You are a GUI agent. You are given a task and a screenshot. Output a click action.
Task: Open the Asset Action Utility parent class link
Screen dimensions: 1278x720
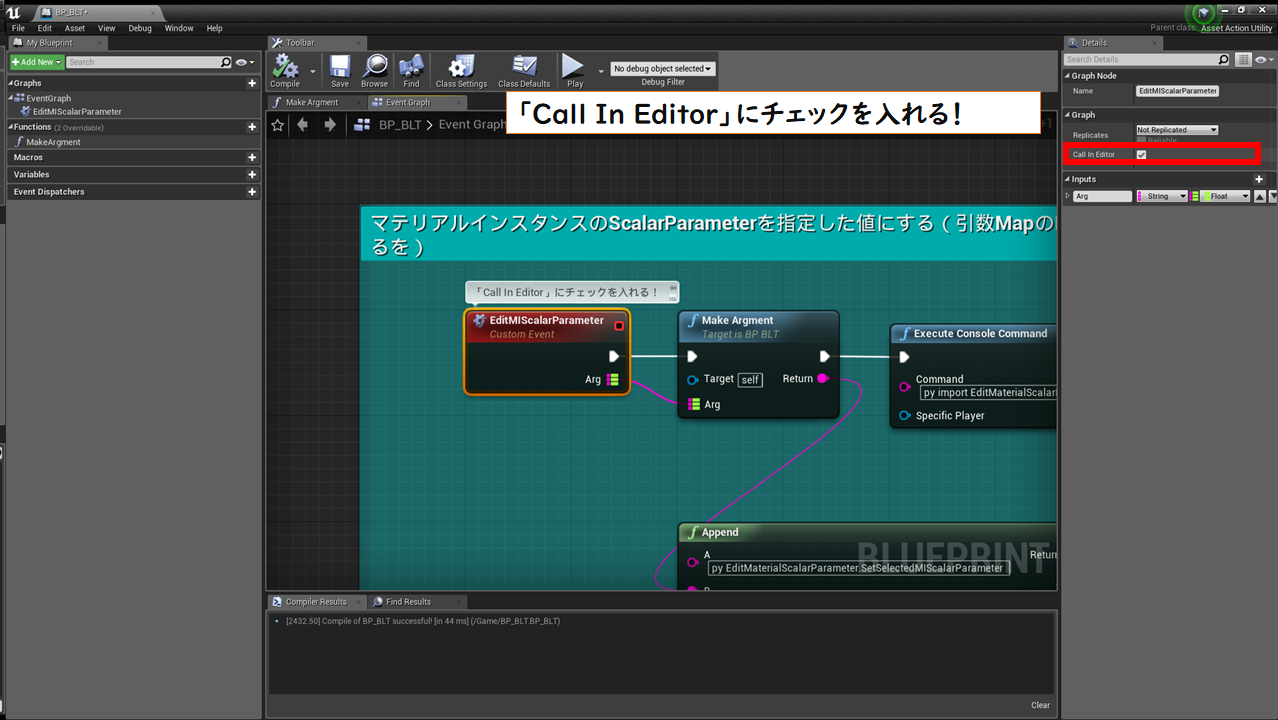point(1236,28)
